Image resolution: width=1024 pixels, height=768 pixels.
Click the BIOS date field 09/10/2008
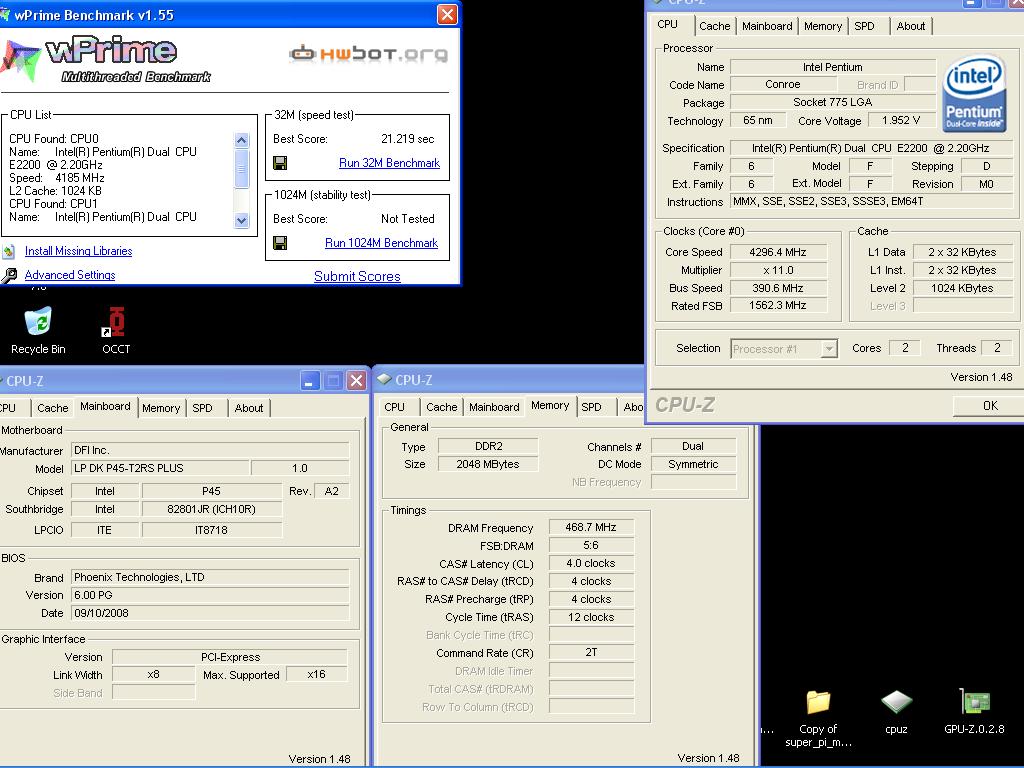(x=210, y=613)
